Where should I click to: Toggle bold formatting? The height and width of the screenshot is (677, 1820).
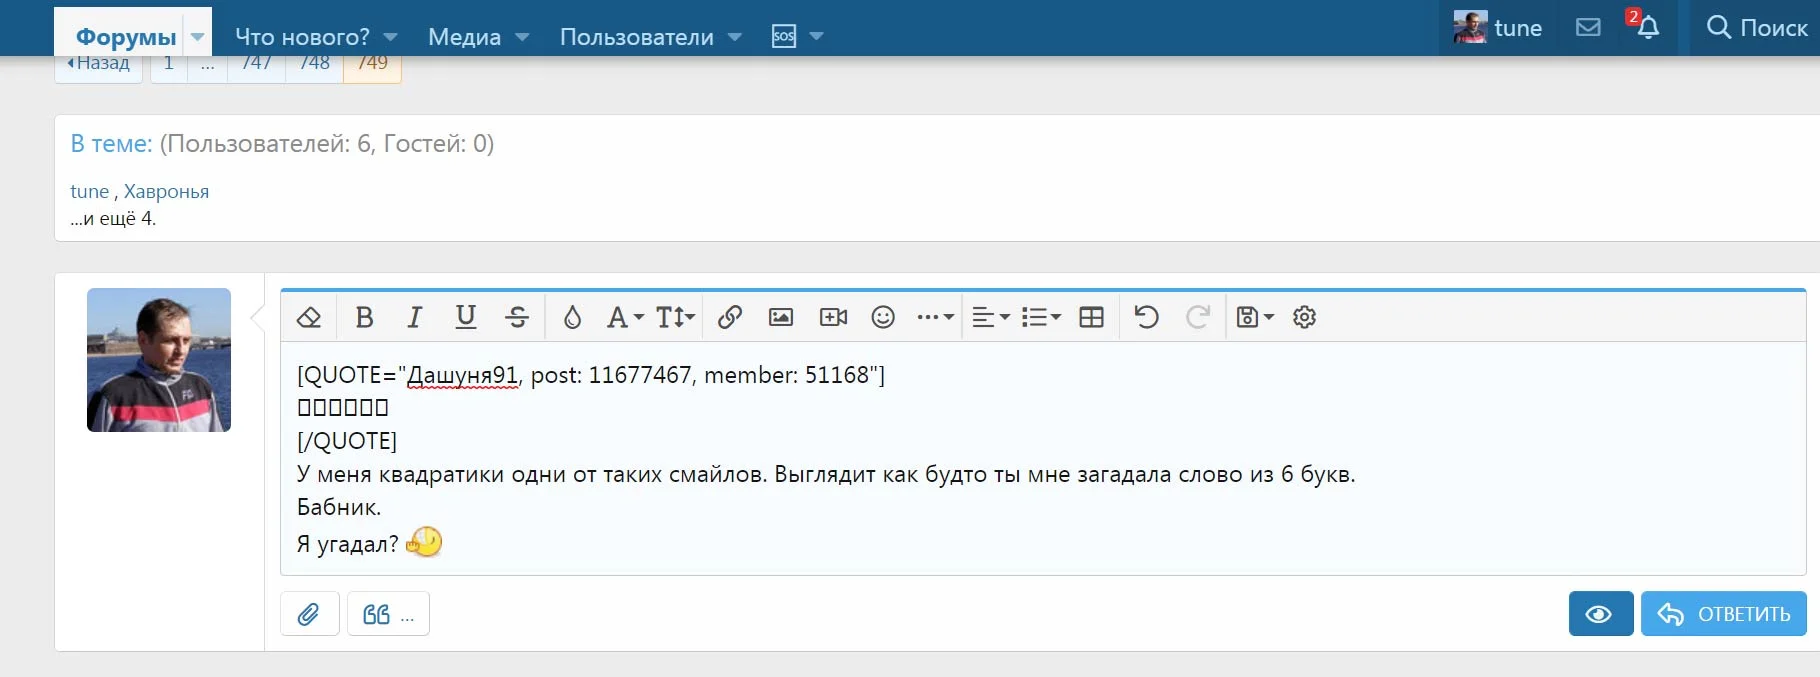[x=364, y=318]
